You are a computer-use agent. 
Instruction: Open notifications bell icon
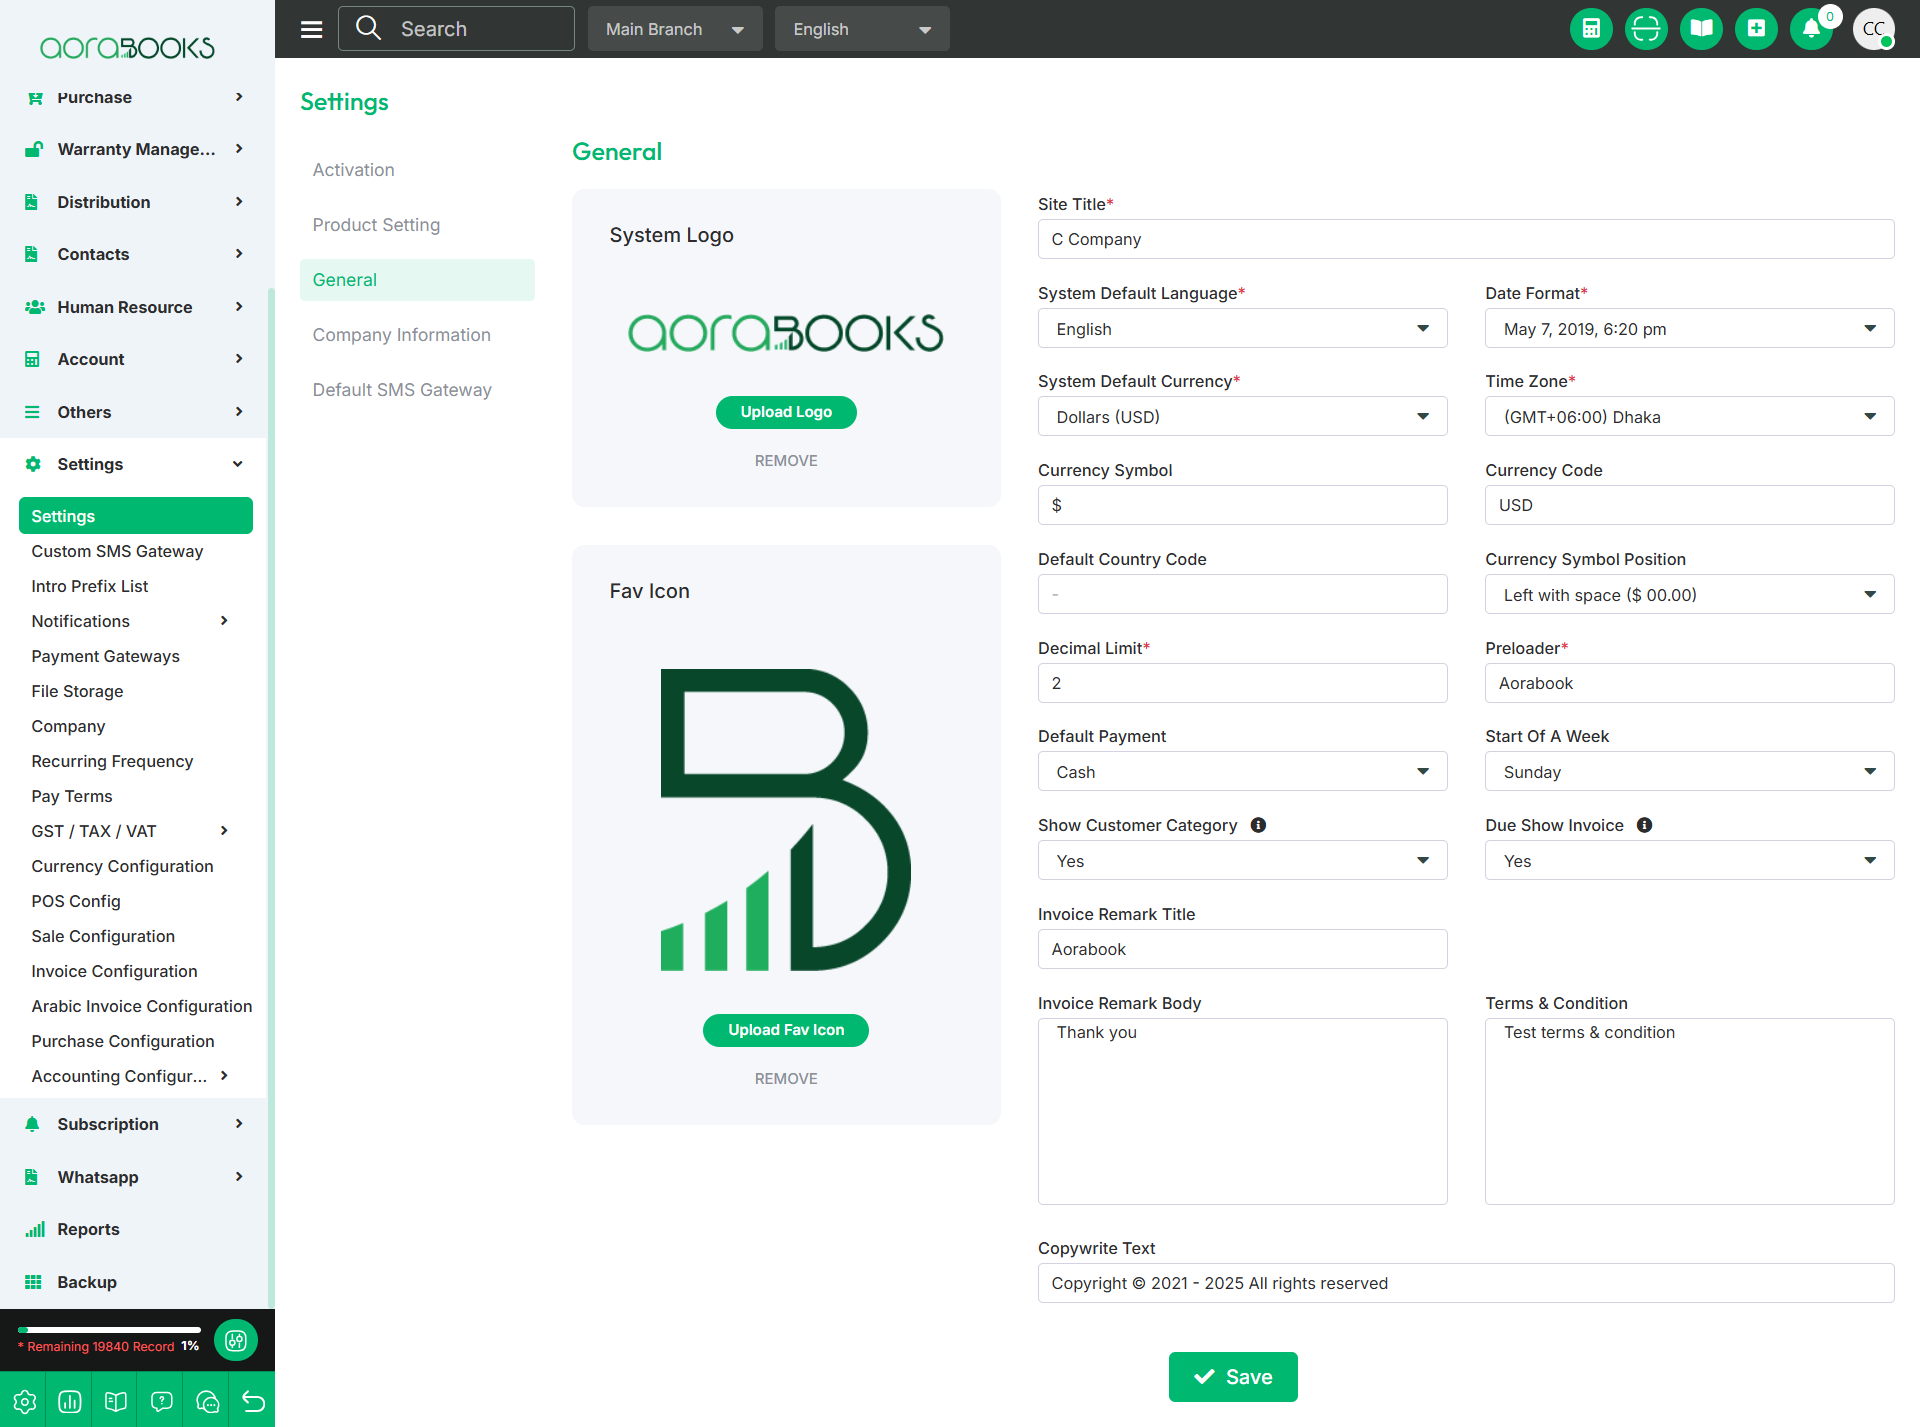(1811, 29)
